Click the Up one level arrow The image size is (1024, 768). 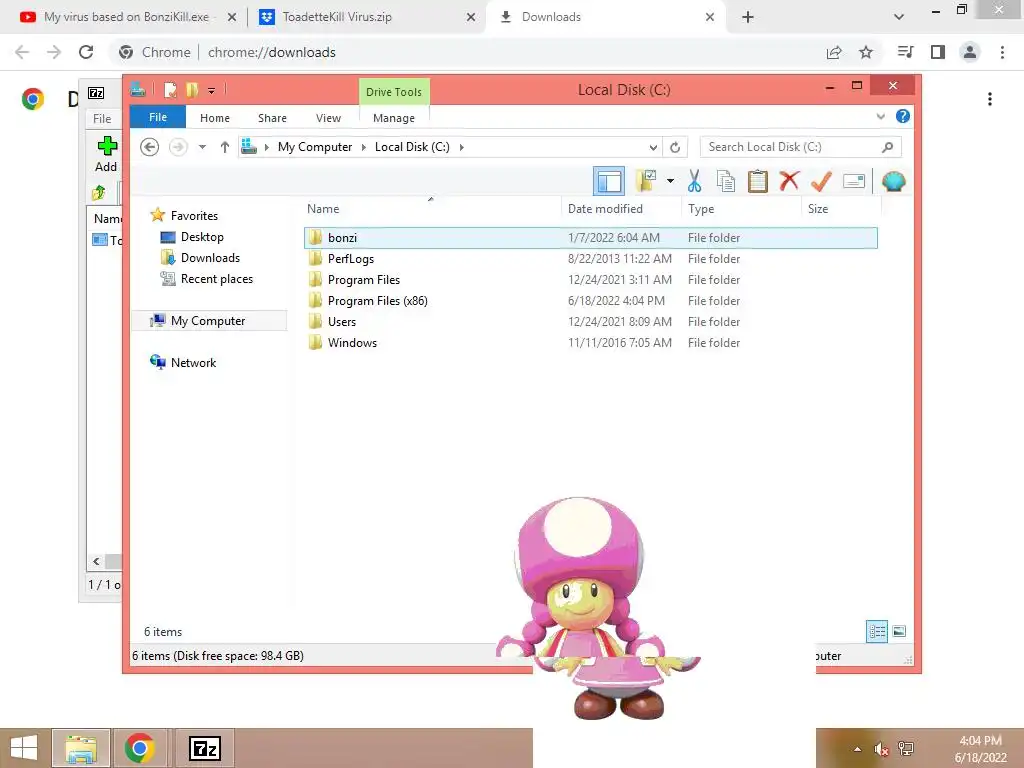point(225,147)
